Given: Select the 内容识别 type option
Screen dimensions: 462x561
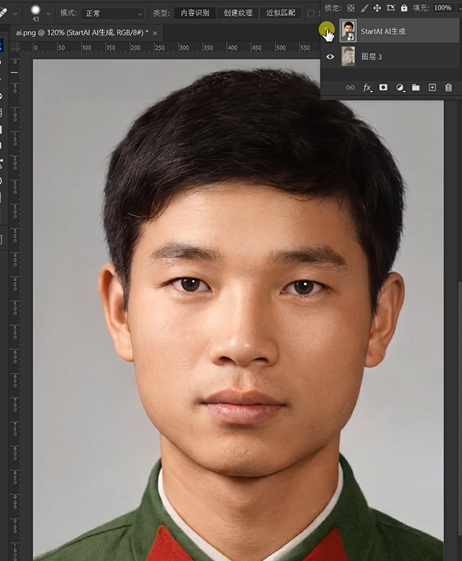Looking at the screenshot, I should (195, 13).
